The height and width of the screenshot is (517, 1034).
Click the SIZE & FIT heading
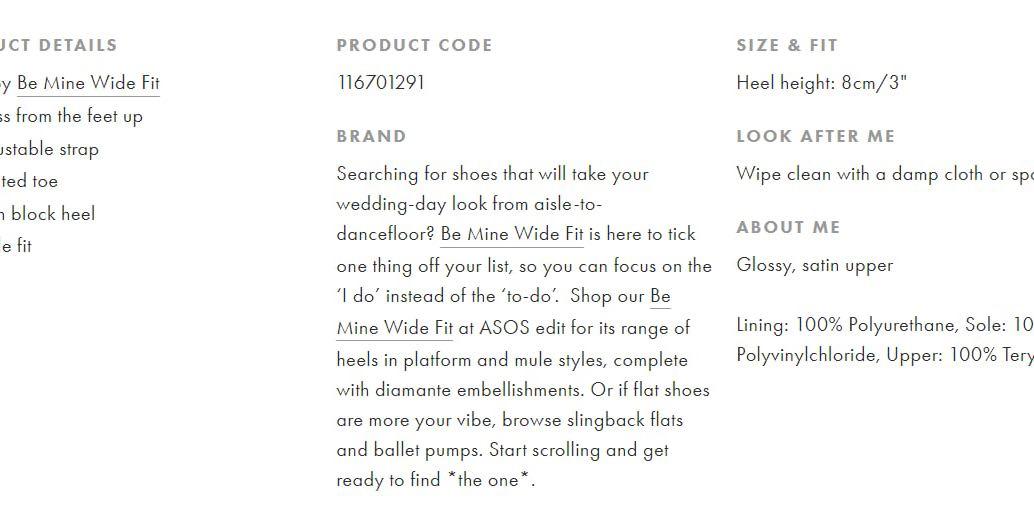tap(787, 45)
